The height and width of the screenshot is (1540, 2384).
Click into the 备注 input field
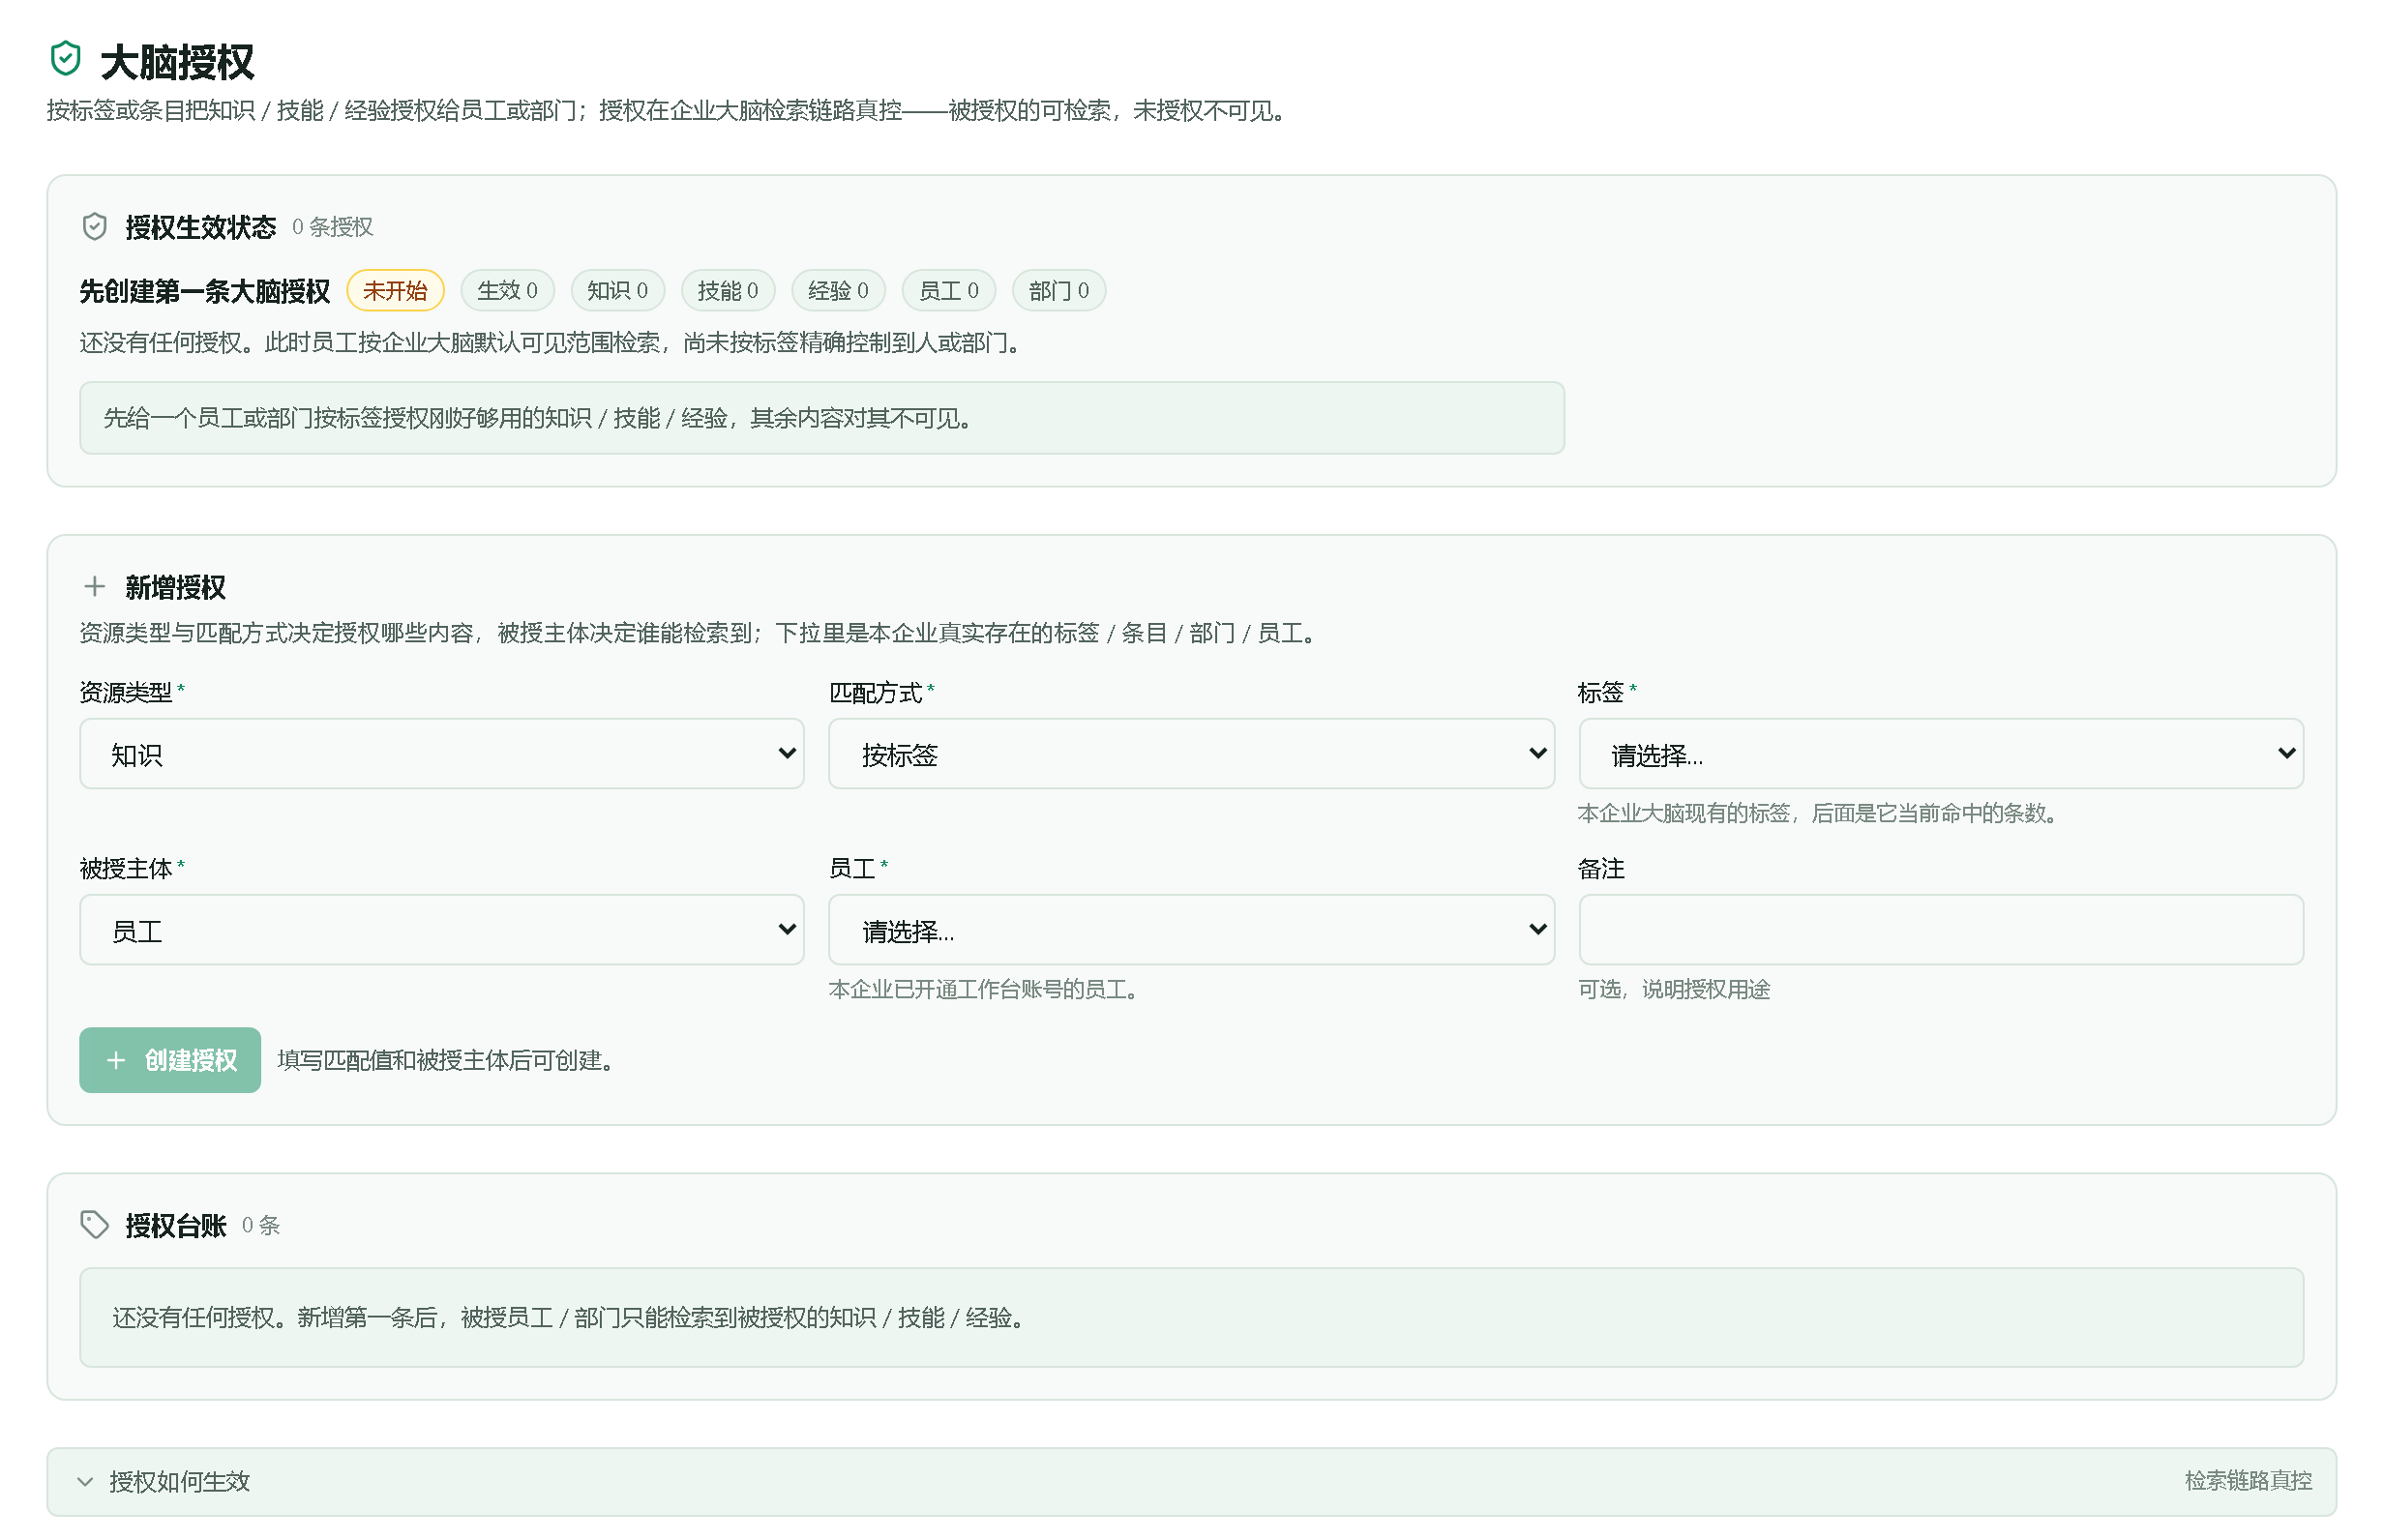point(1940,930)
